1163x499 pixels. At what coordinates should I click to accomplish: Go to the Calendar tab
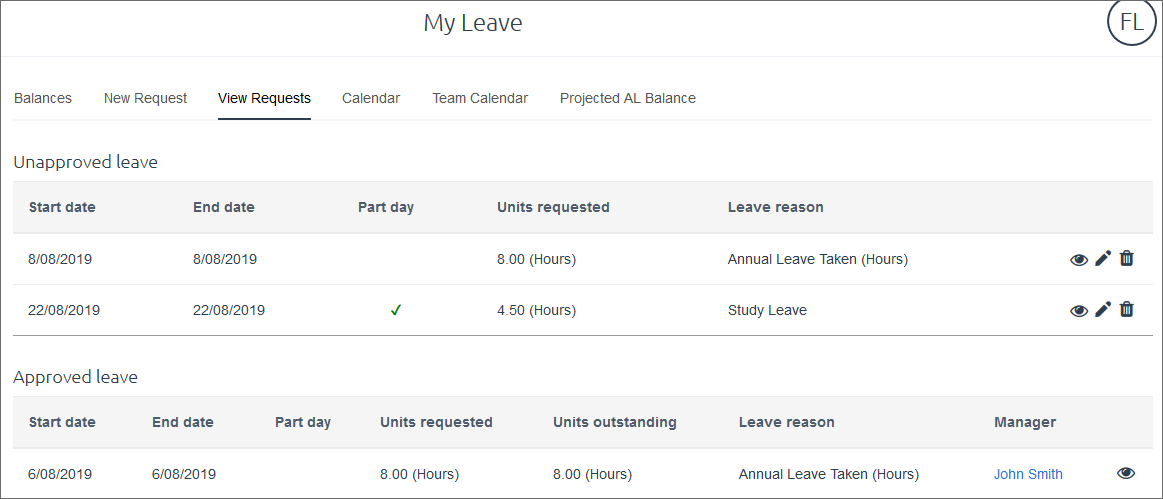371,98
